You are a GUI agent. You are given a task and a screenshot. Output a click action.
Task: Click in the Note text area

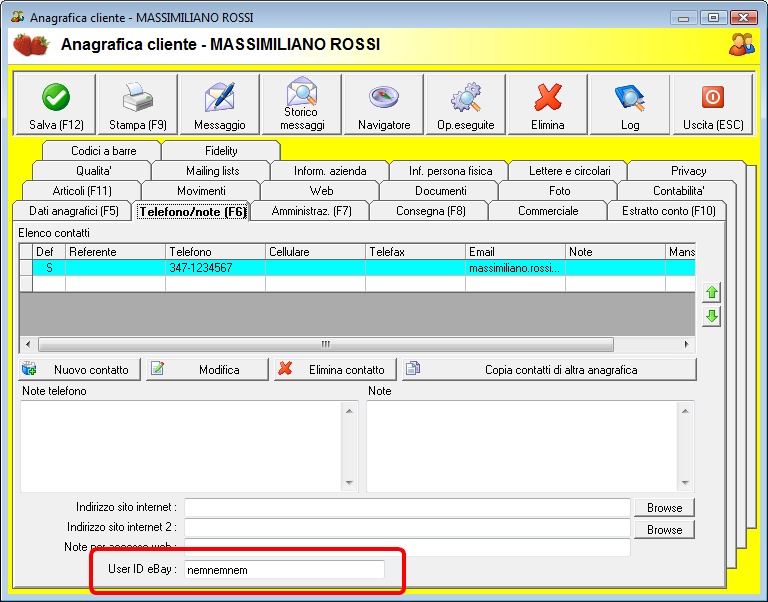click(523, 446)
